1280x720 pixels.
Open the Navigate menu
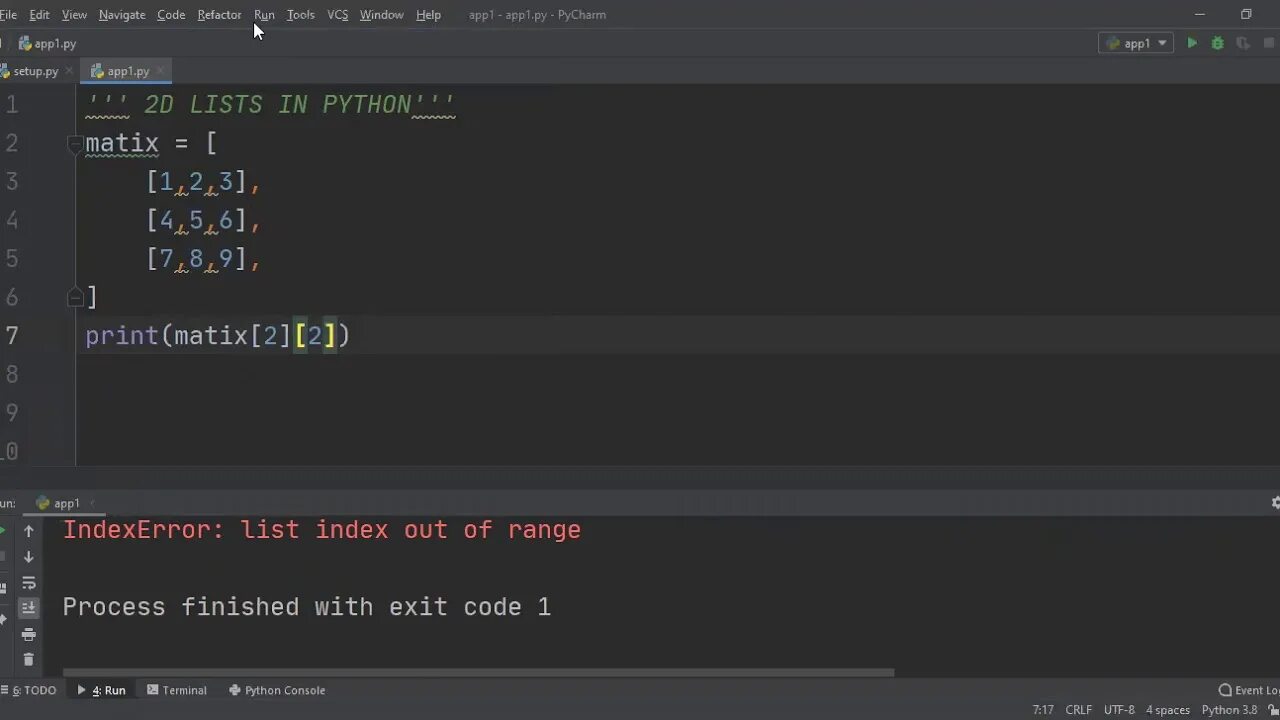[x=122, y=15]
